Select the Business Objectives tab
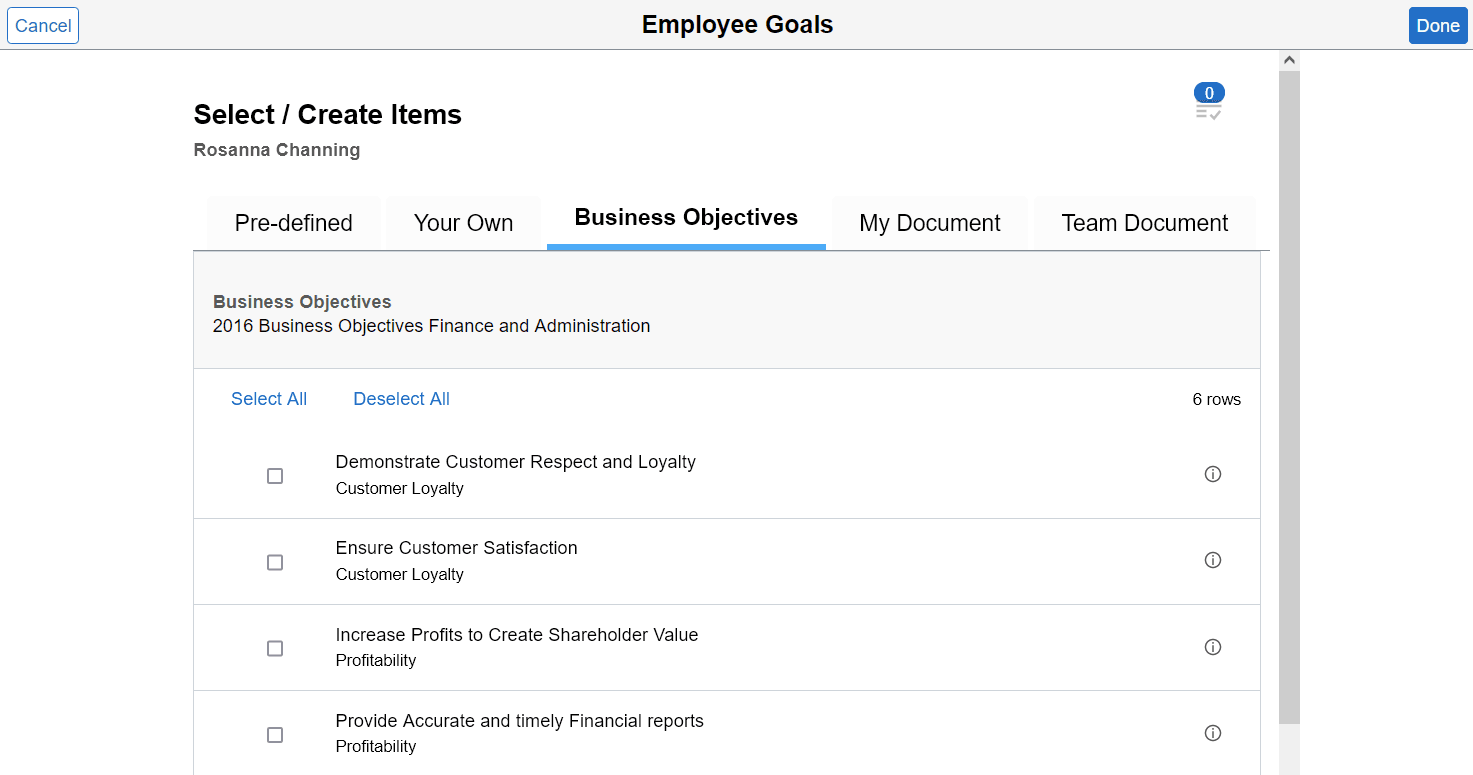The height and width of the screenshot is (775, 1473). tap(685, 217)
